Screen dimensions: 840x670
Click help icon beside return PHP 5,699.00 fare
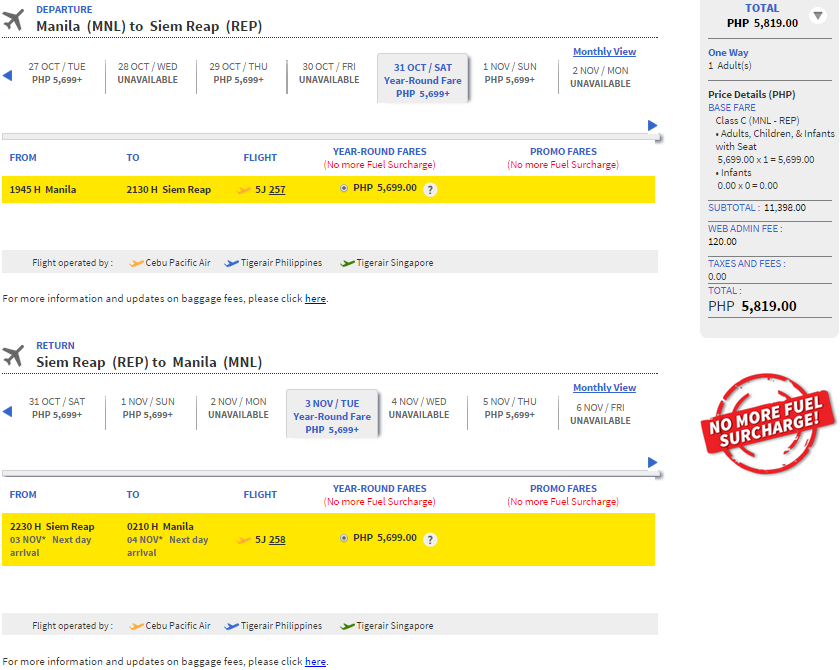point(430,539)
